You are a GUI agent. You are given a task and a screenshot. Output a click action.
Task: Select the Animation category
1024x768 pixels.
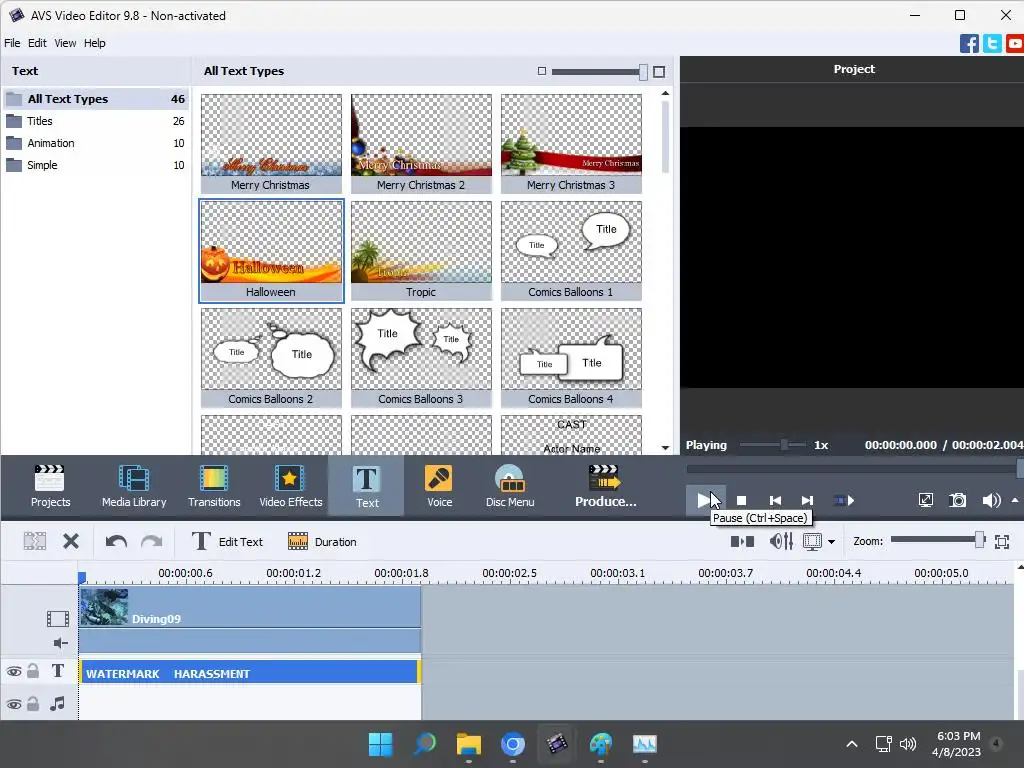click(95, 143)
